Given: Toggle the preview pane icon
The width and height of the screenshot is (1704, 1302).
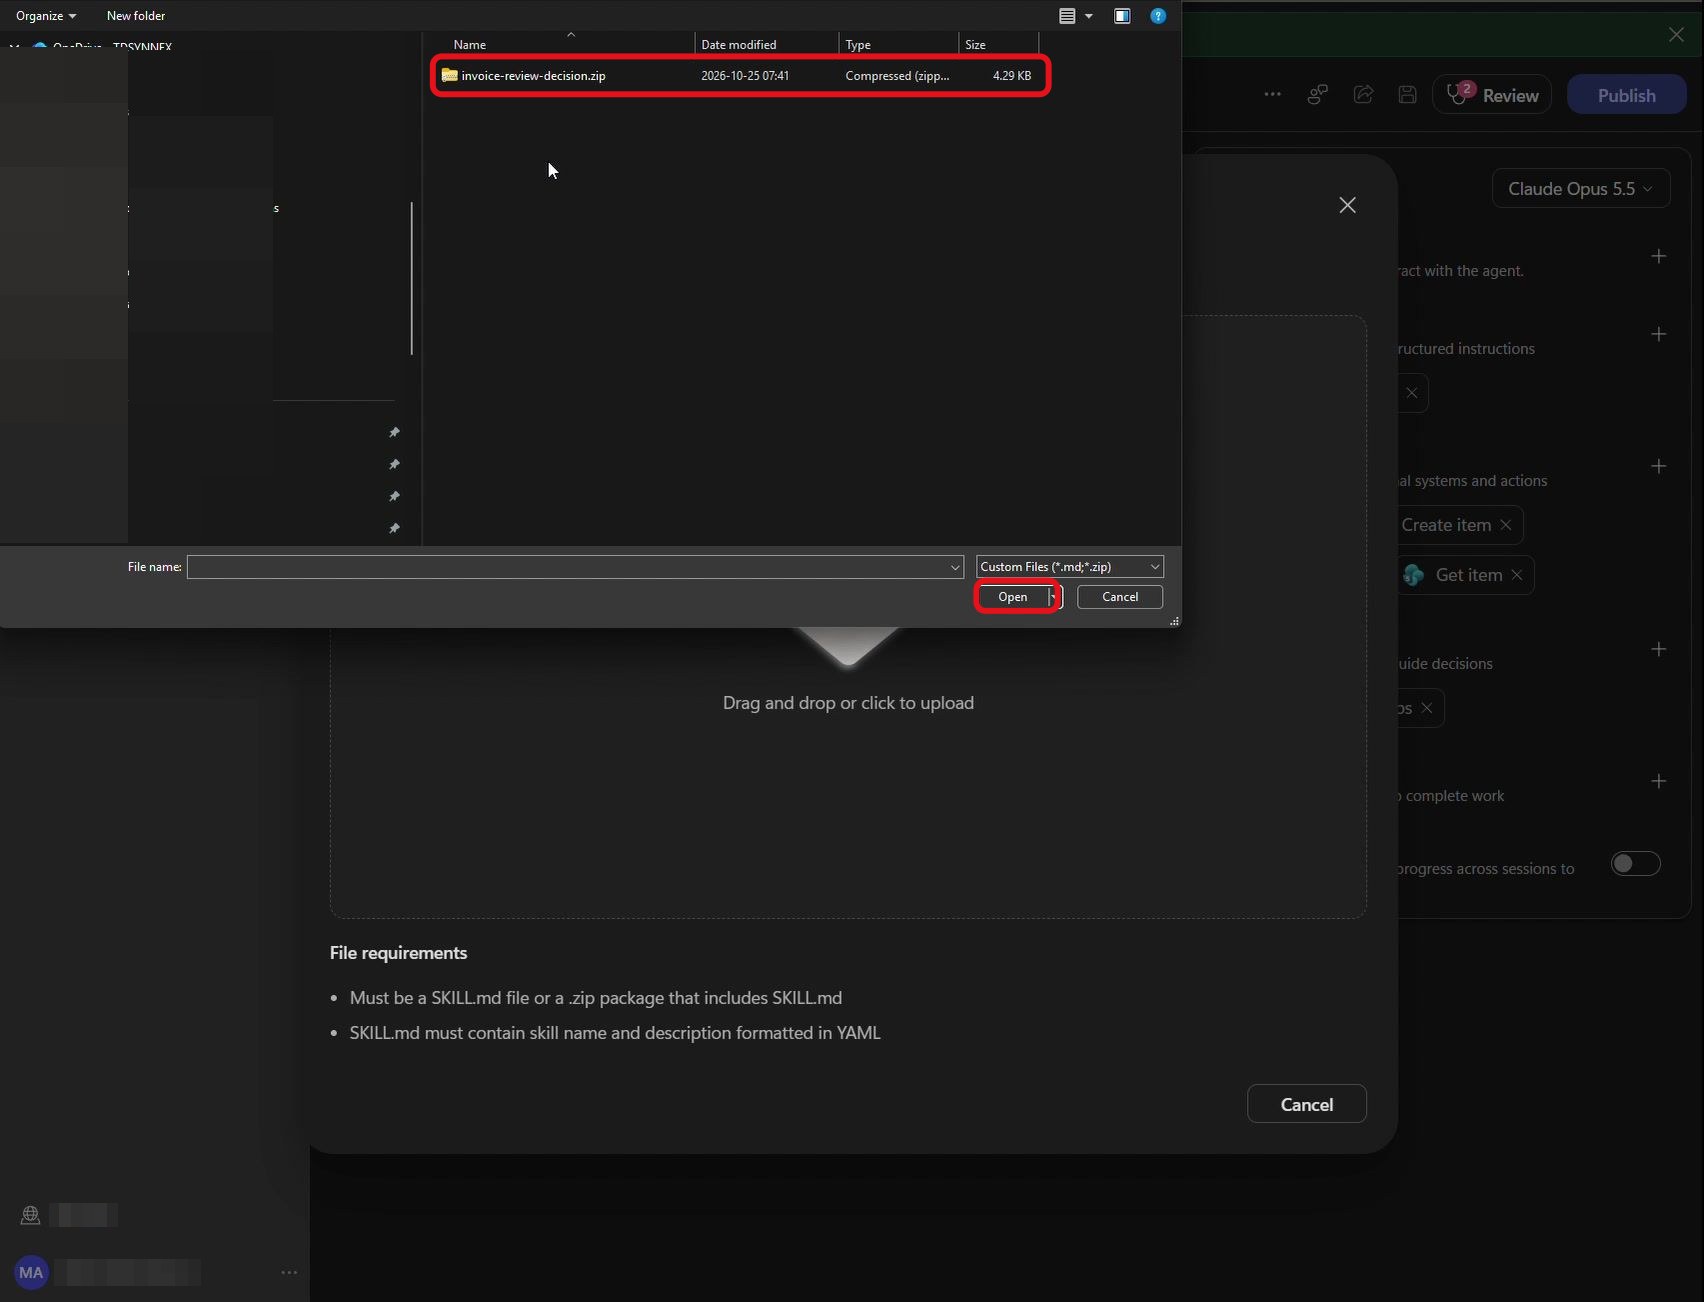Looking at the screenshot, I should click(x=1122, y=16).
